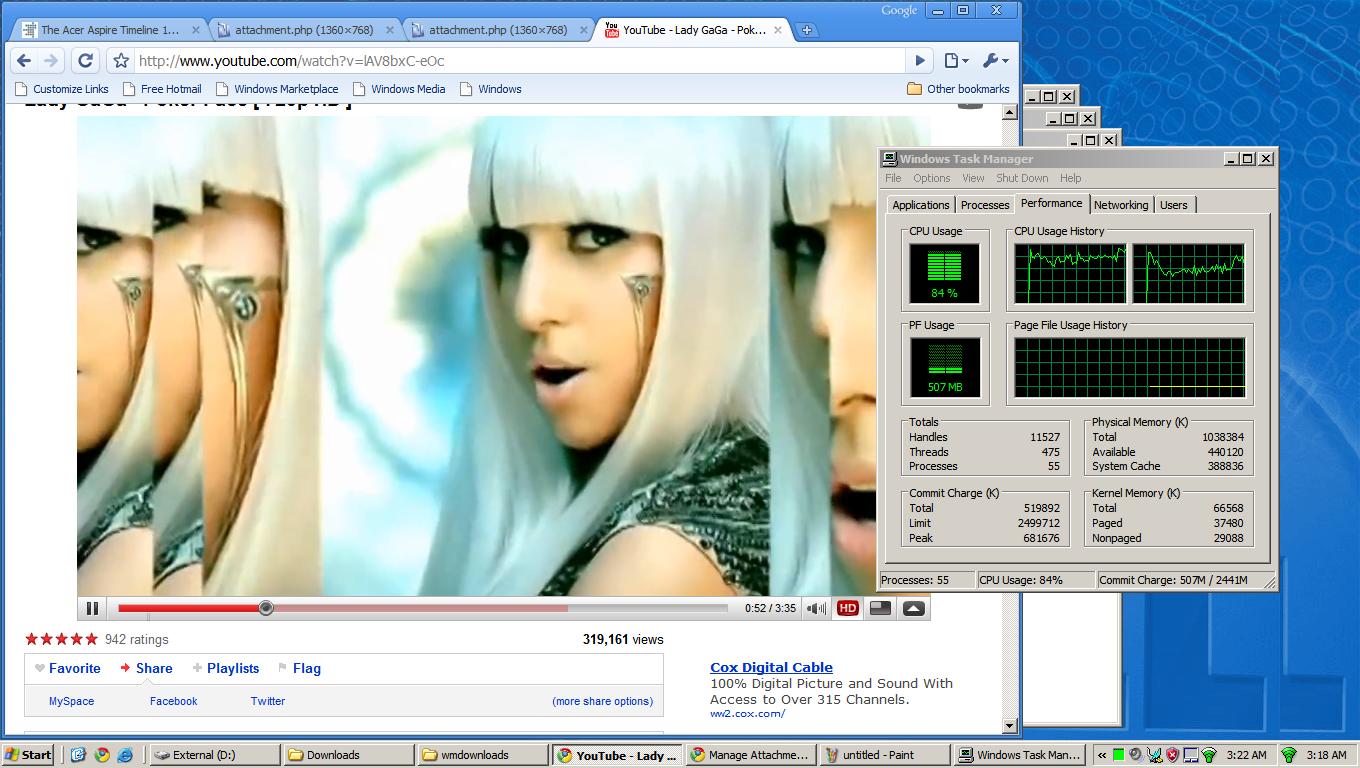Open the Downloads folder taskbar button
1360x768 pixels.
(x=349, y=755)
